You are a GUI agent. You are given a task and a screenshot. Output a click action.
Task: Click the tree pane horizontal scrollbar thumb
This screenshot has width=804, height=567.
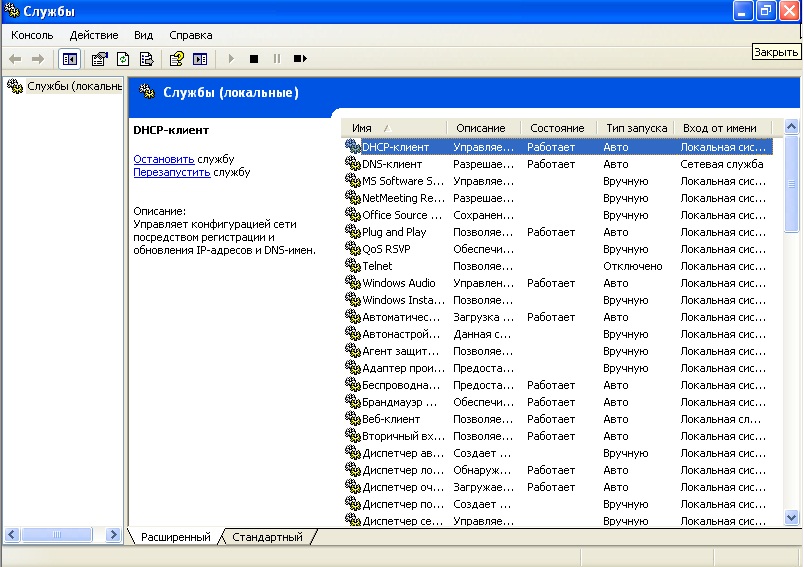(x=57, y=535)
